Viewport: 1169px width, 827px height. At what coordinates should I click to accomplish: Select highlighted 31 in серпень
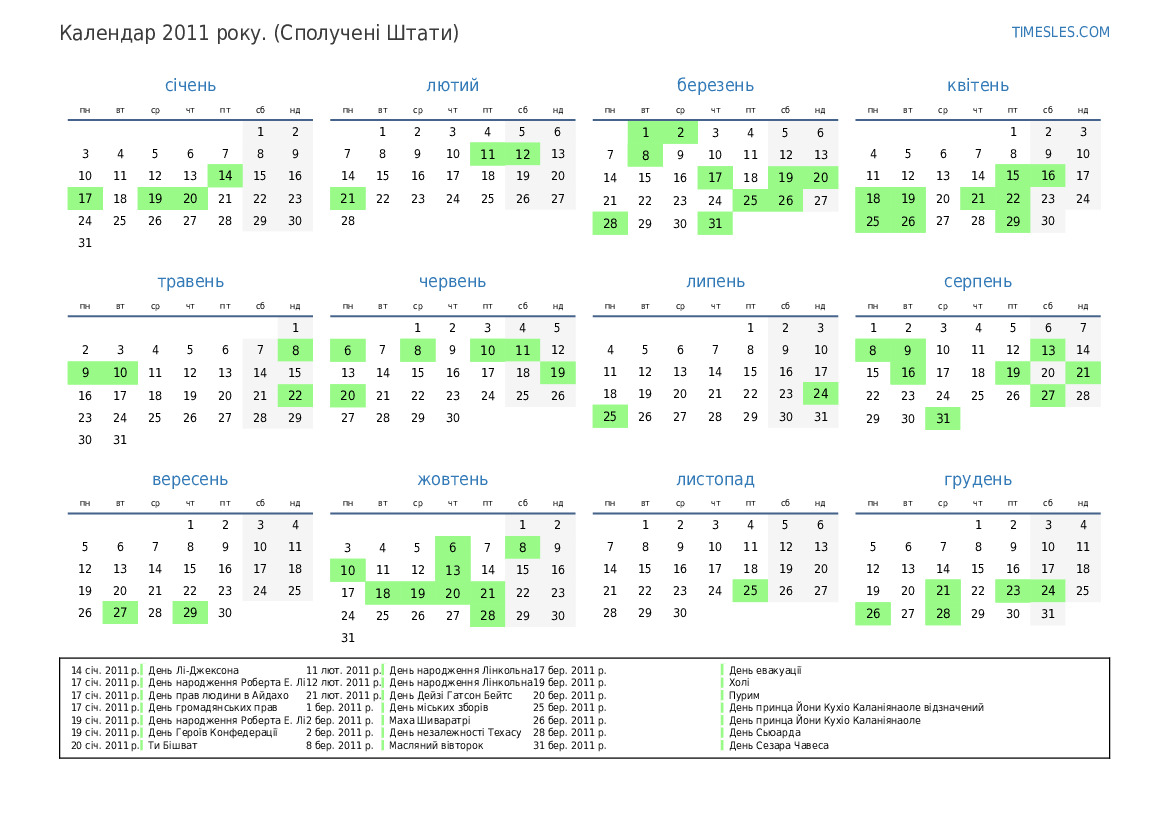[943, 419]
